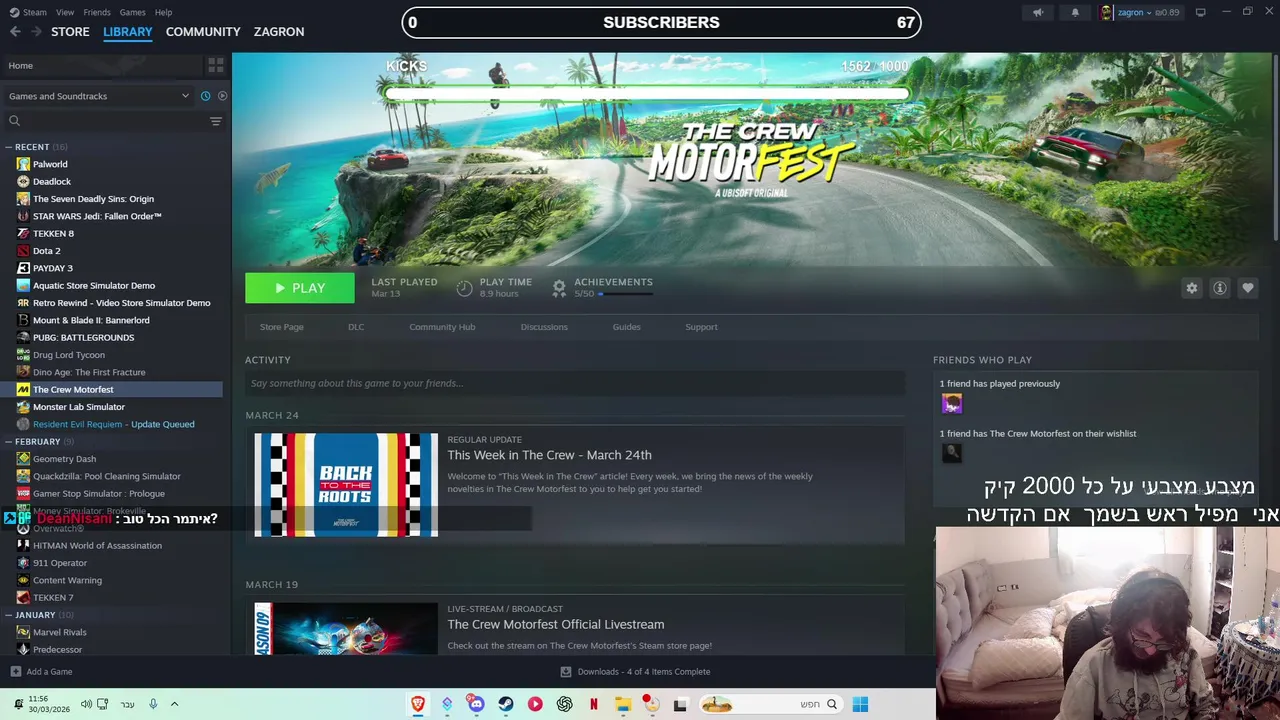Open the Friends menu

(97, 12)
